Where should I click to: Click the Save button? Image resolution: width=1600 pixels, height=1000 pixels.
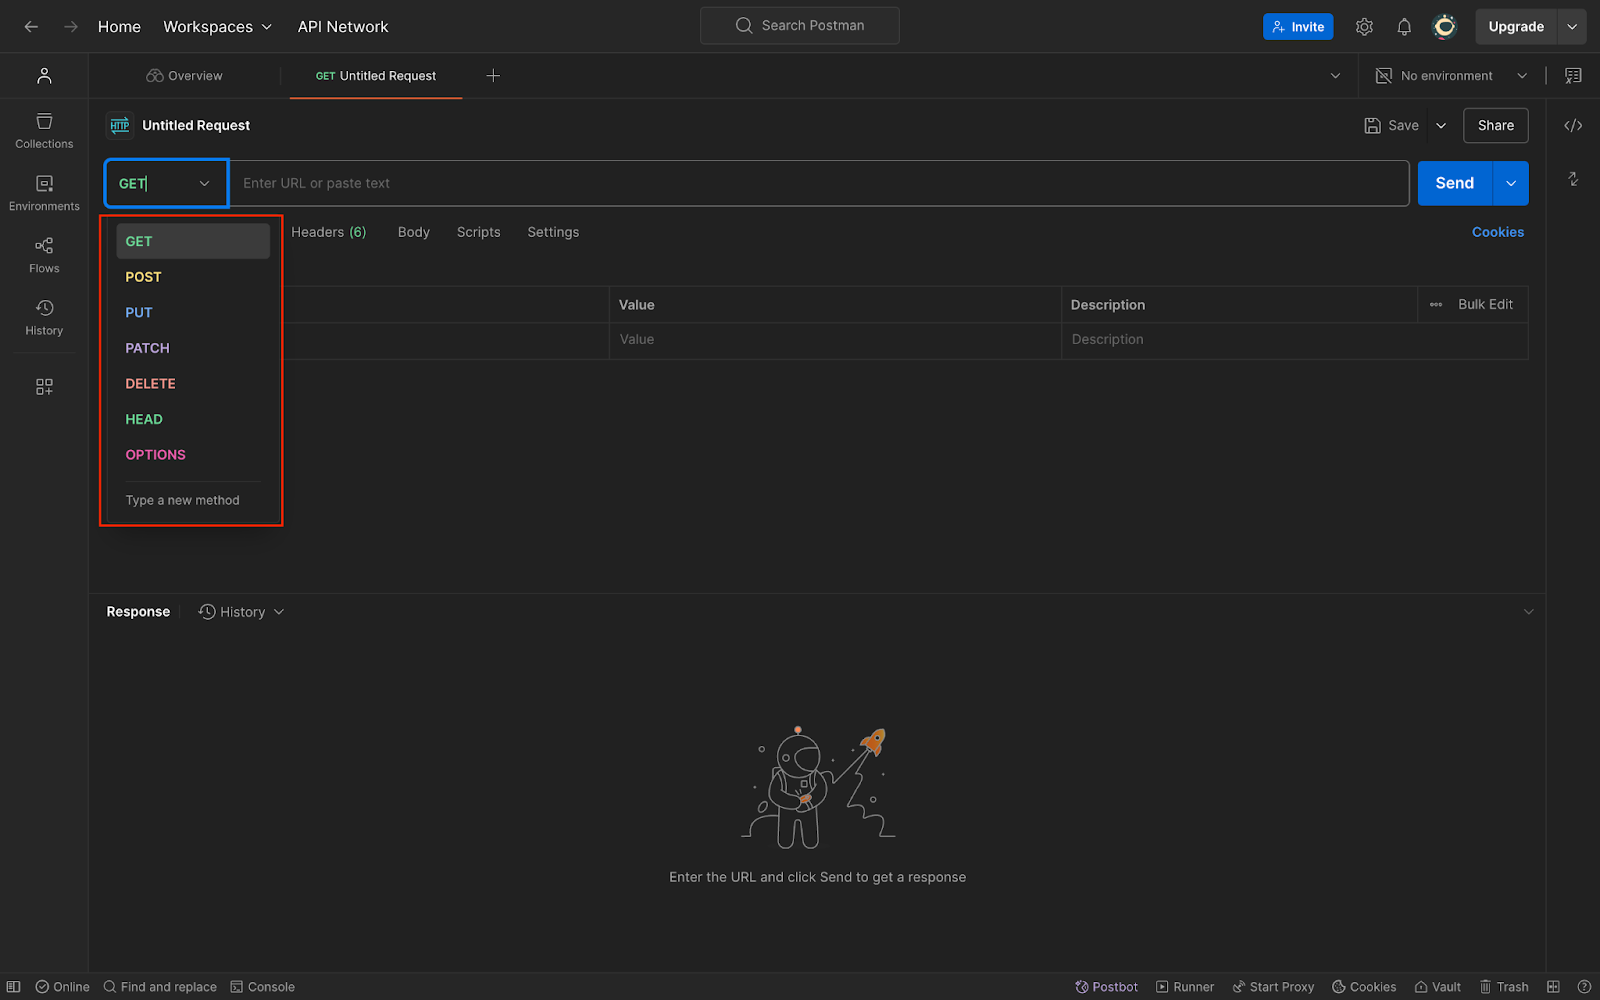[x=1392, y=125]
